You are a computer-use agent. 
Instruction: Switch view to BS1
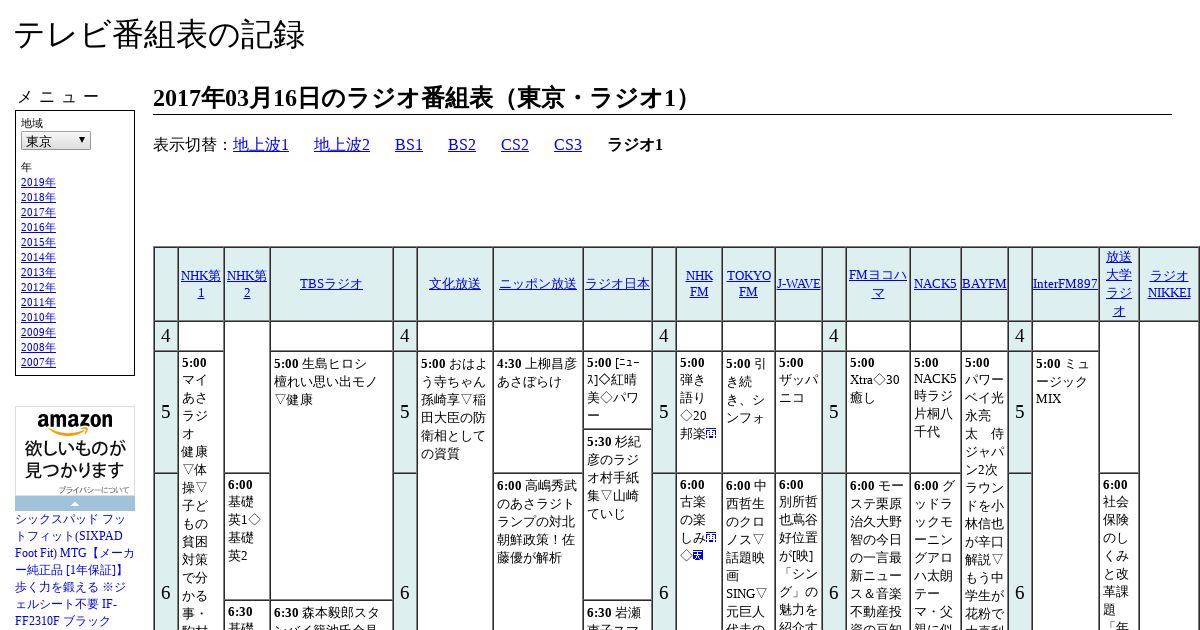[409, 145]
